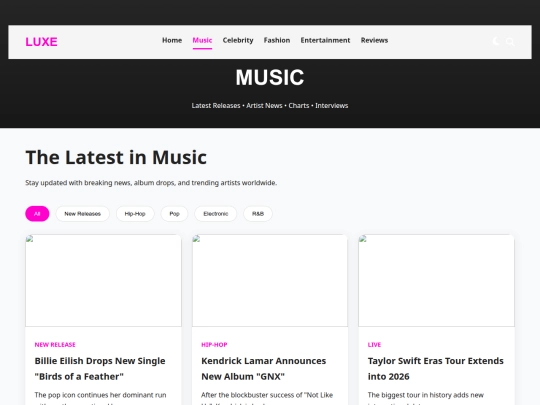Click the MUSIC page banner title

click(x=270, y=77)
